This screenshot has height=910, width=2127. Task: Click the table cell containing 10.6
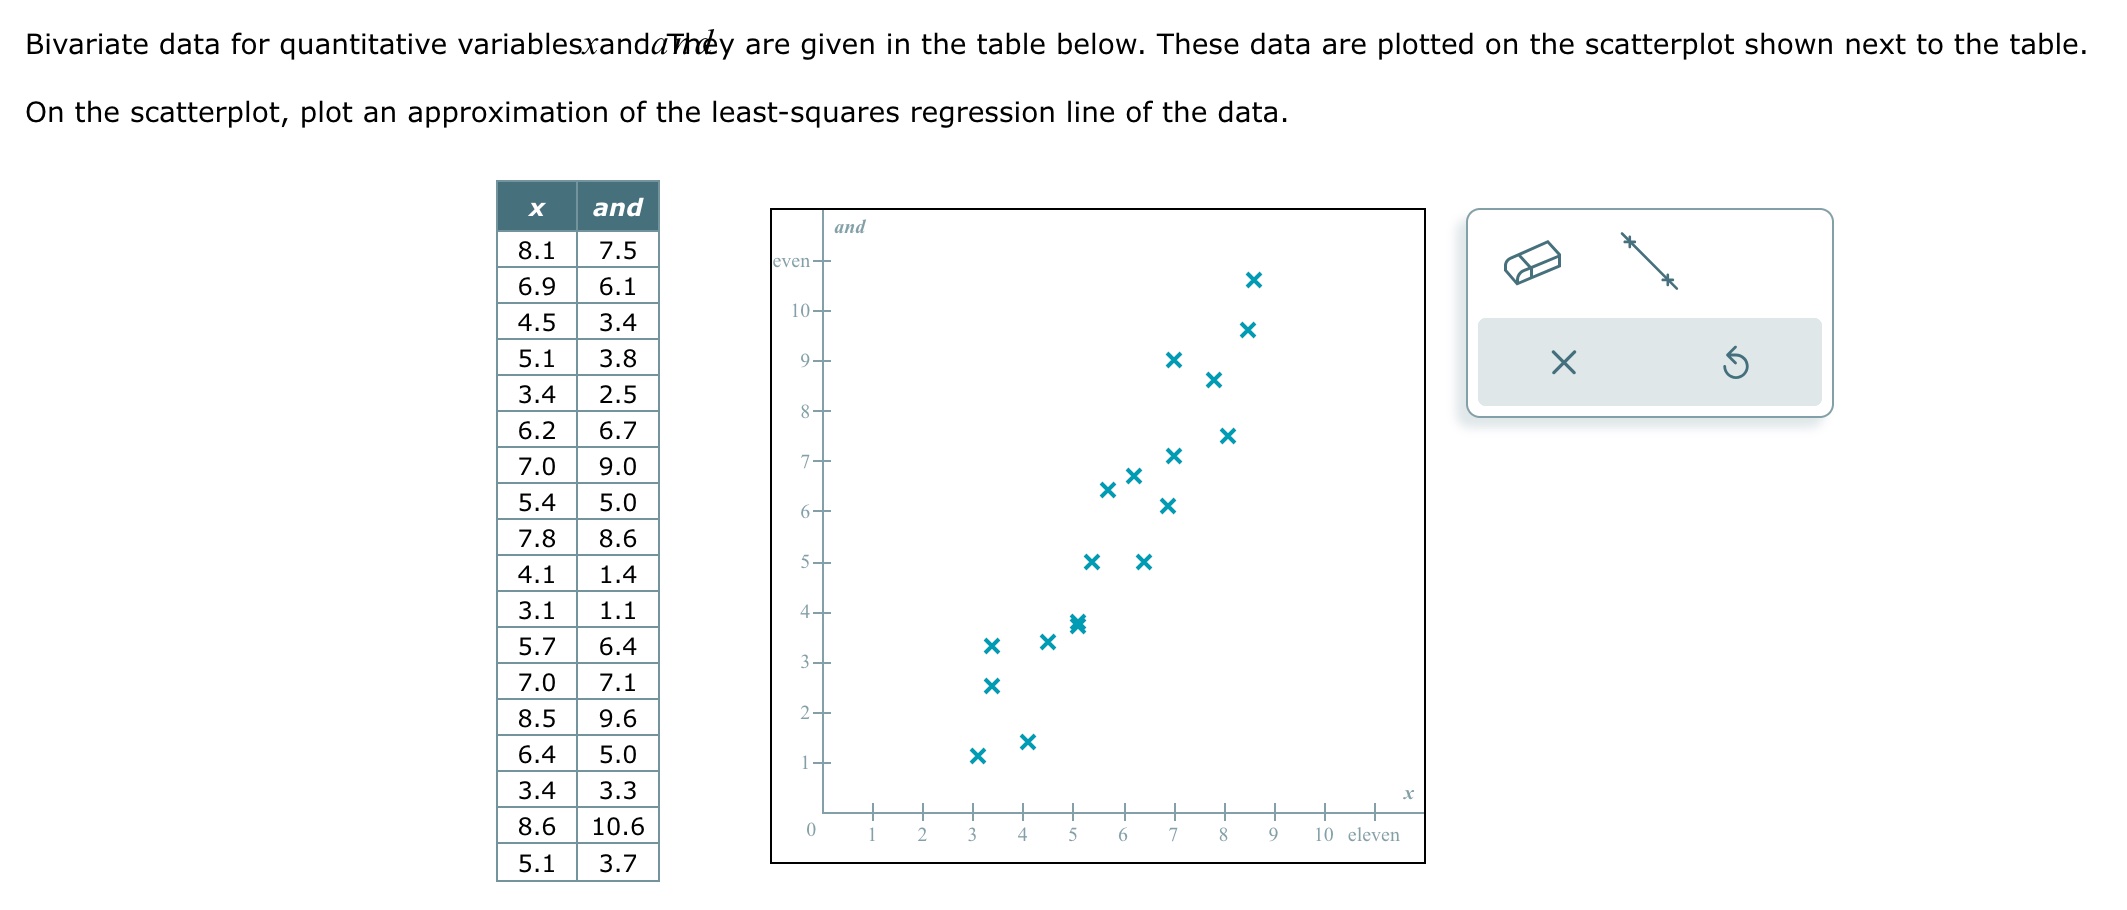click(618, 825)
